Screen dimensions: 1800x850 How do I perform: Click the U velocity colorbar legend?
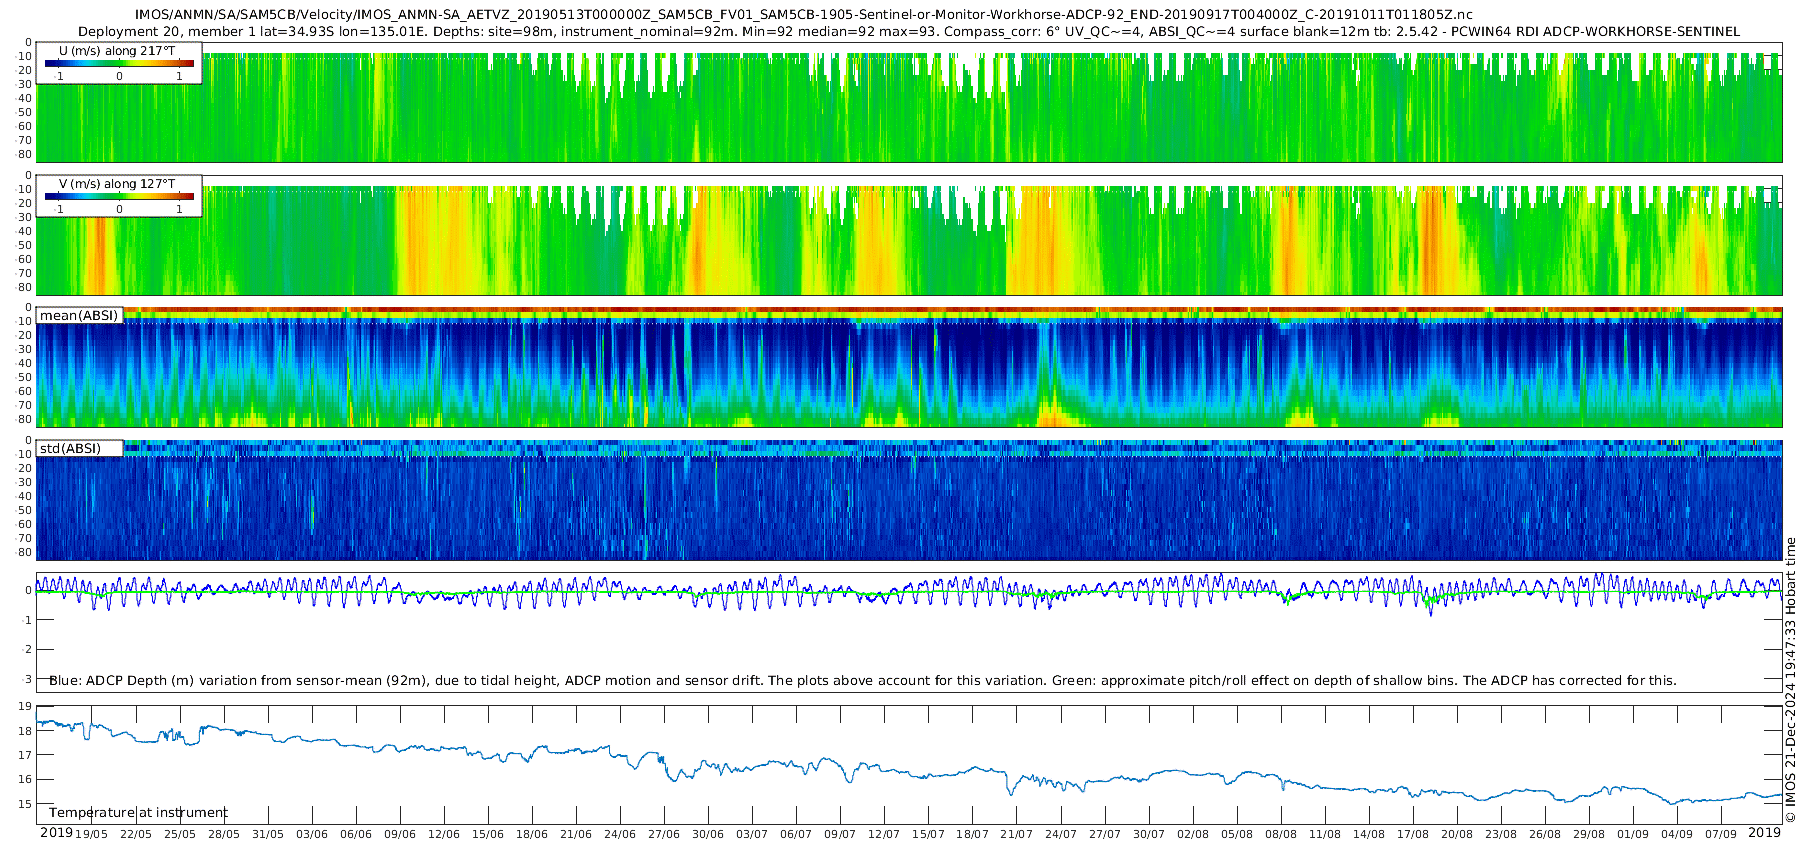point(119,64)
